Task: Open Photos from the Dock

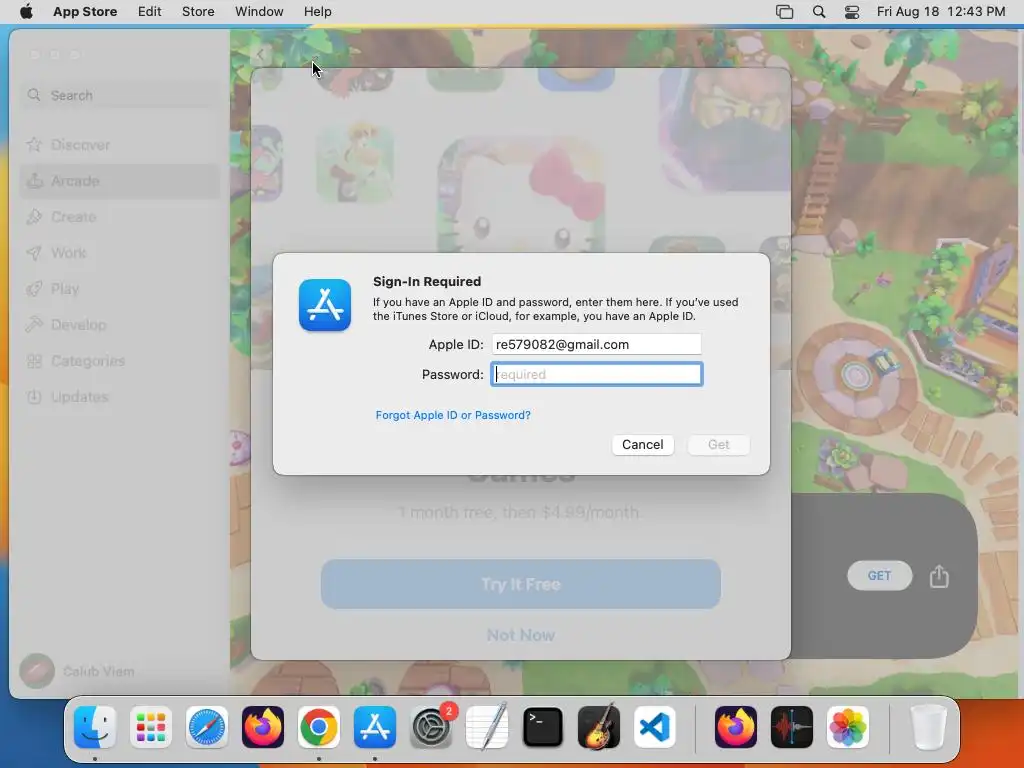Action: coord(848,727)
